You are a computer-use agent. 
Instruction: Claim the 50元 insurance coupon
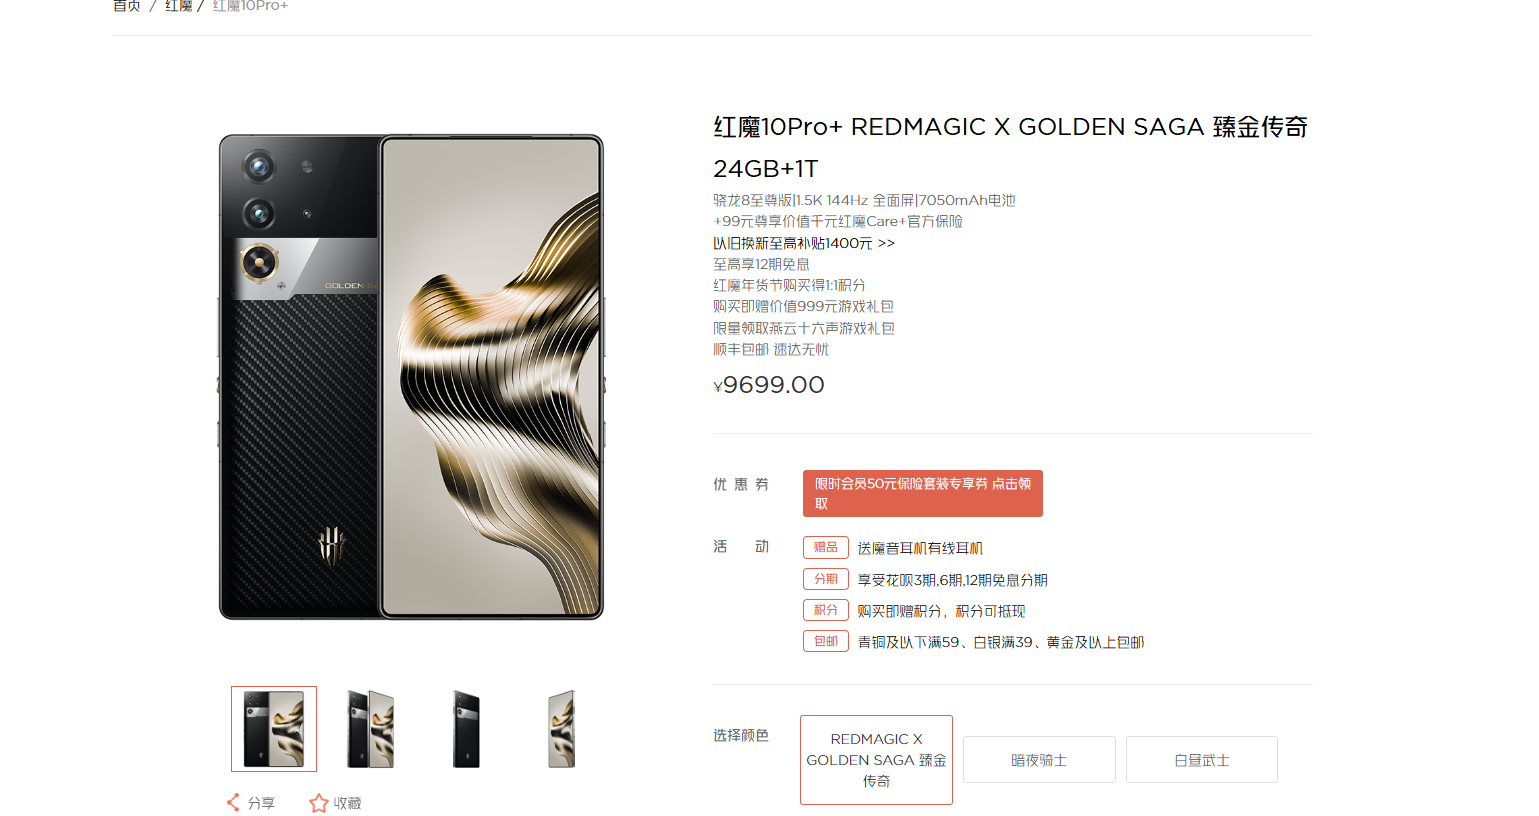(x=923, y=493)
